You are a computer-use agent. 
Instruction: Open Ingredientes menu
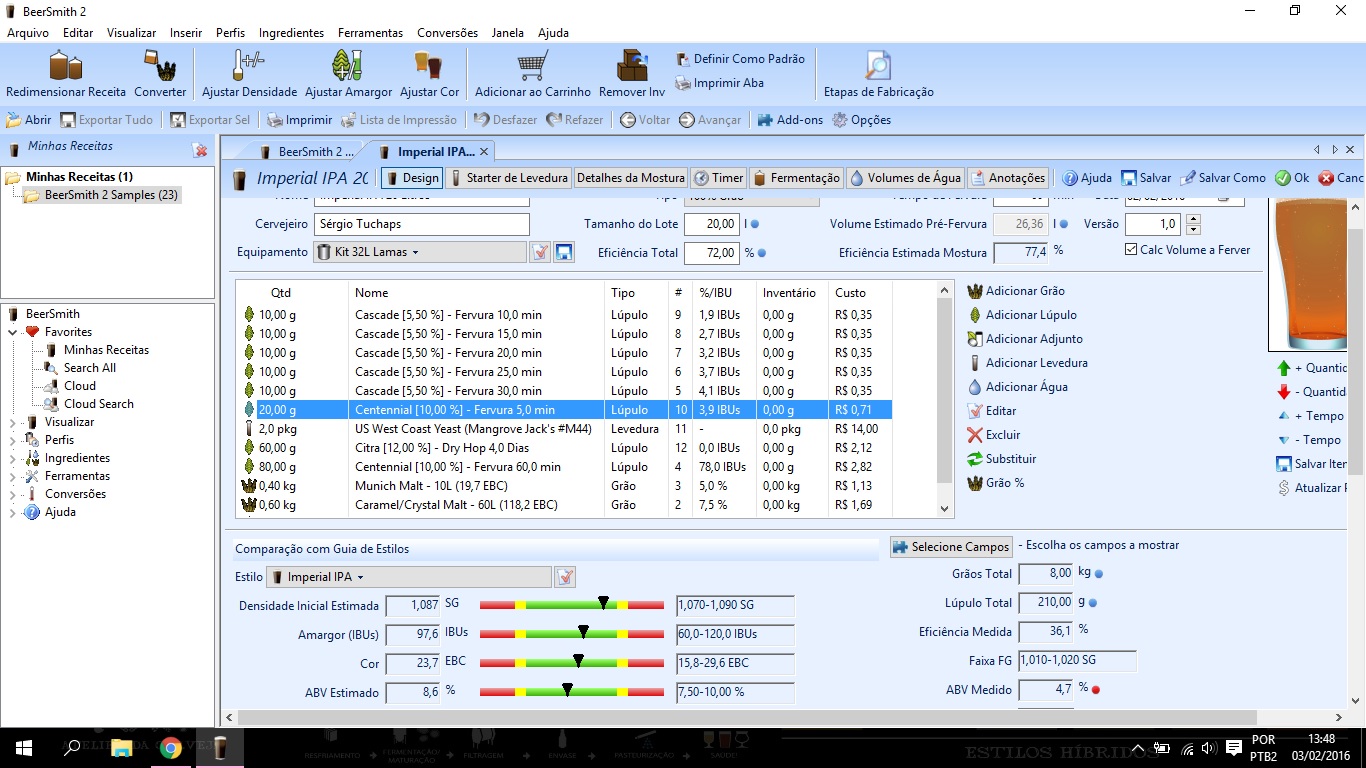tap(291, 33)
